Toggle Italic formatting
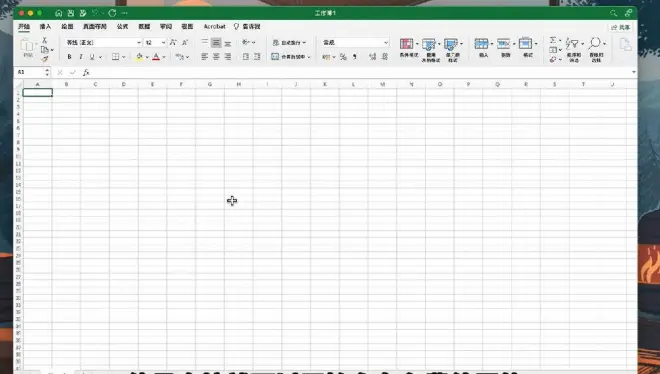The width and height of the screenshot is (660, 374). click(x=81, y=57)
